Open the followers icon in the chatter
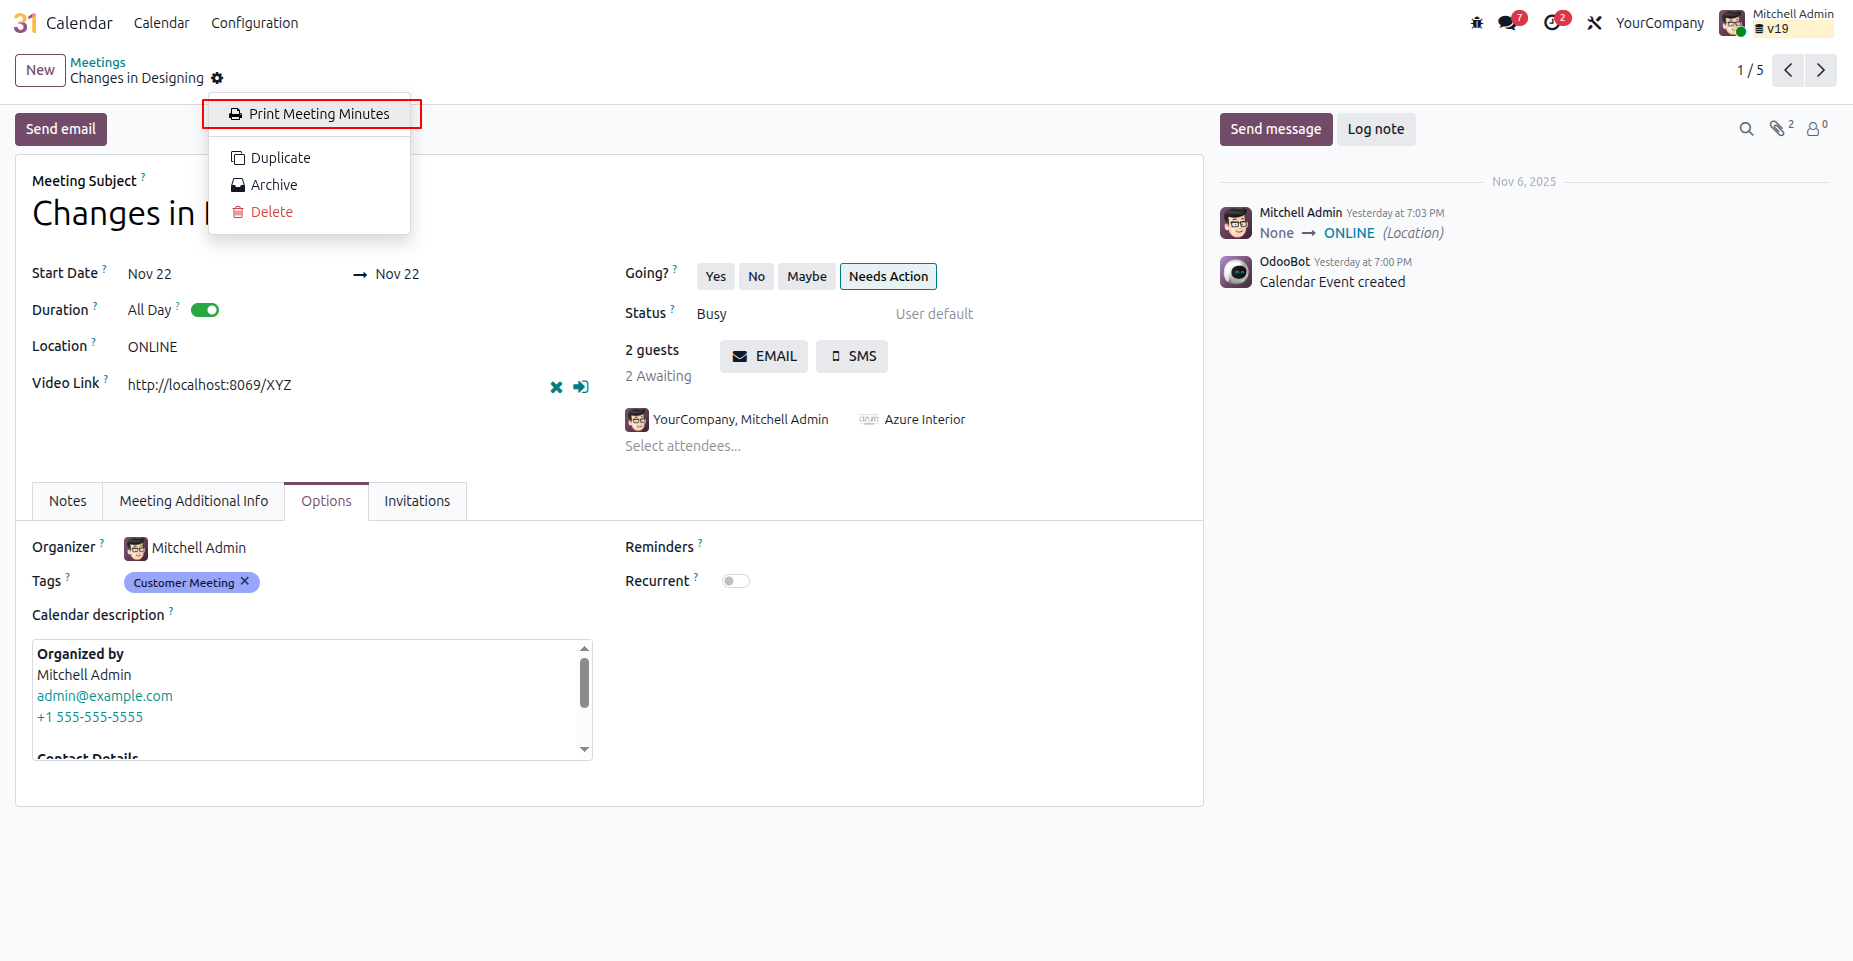The image size is (1853, 961). (x=1814, y=129)
